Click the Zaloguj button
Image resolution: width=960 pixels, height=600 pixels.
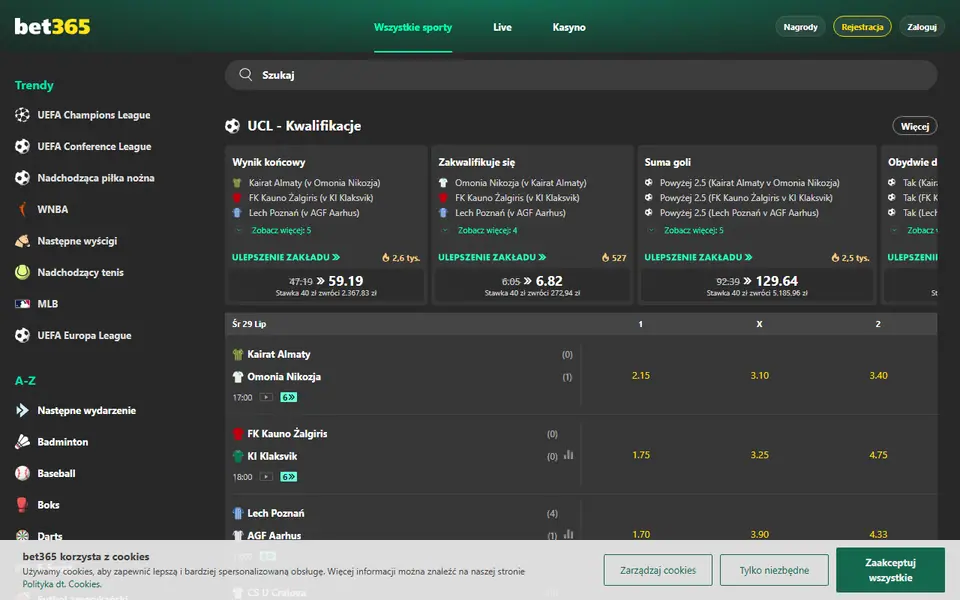(922, 27)
